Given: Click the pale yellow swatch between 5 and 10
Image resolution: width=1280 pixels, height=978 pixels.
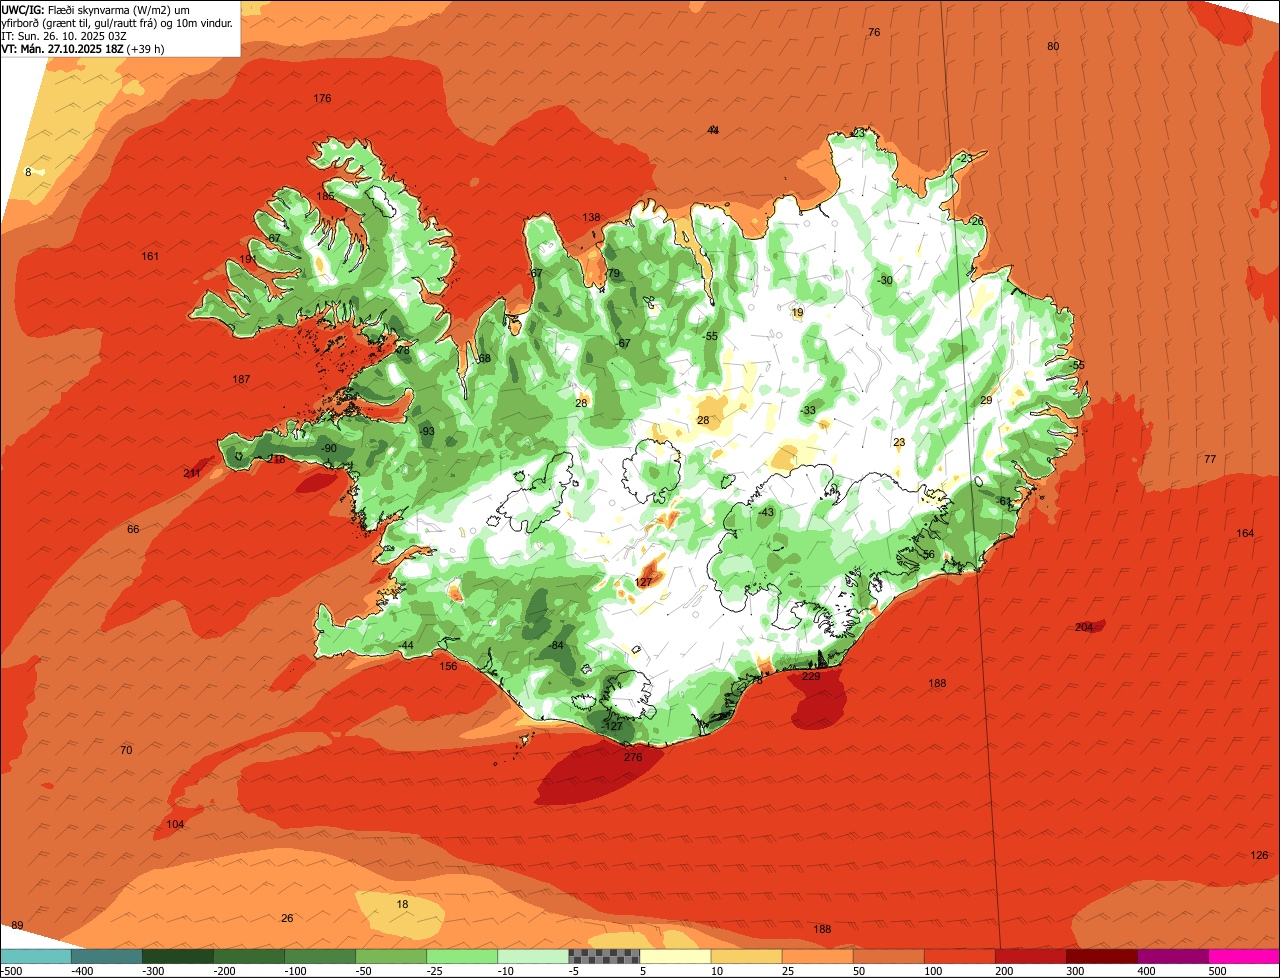Looking at the screenshot, I should coord(674,956).
